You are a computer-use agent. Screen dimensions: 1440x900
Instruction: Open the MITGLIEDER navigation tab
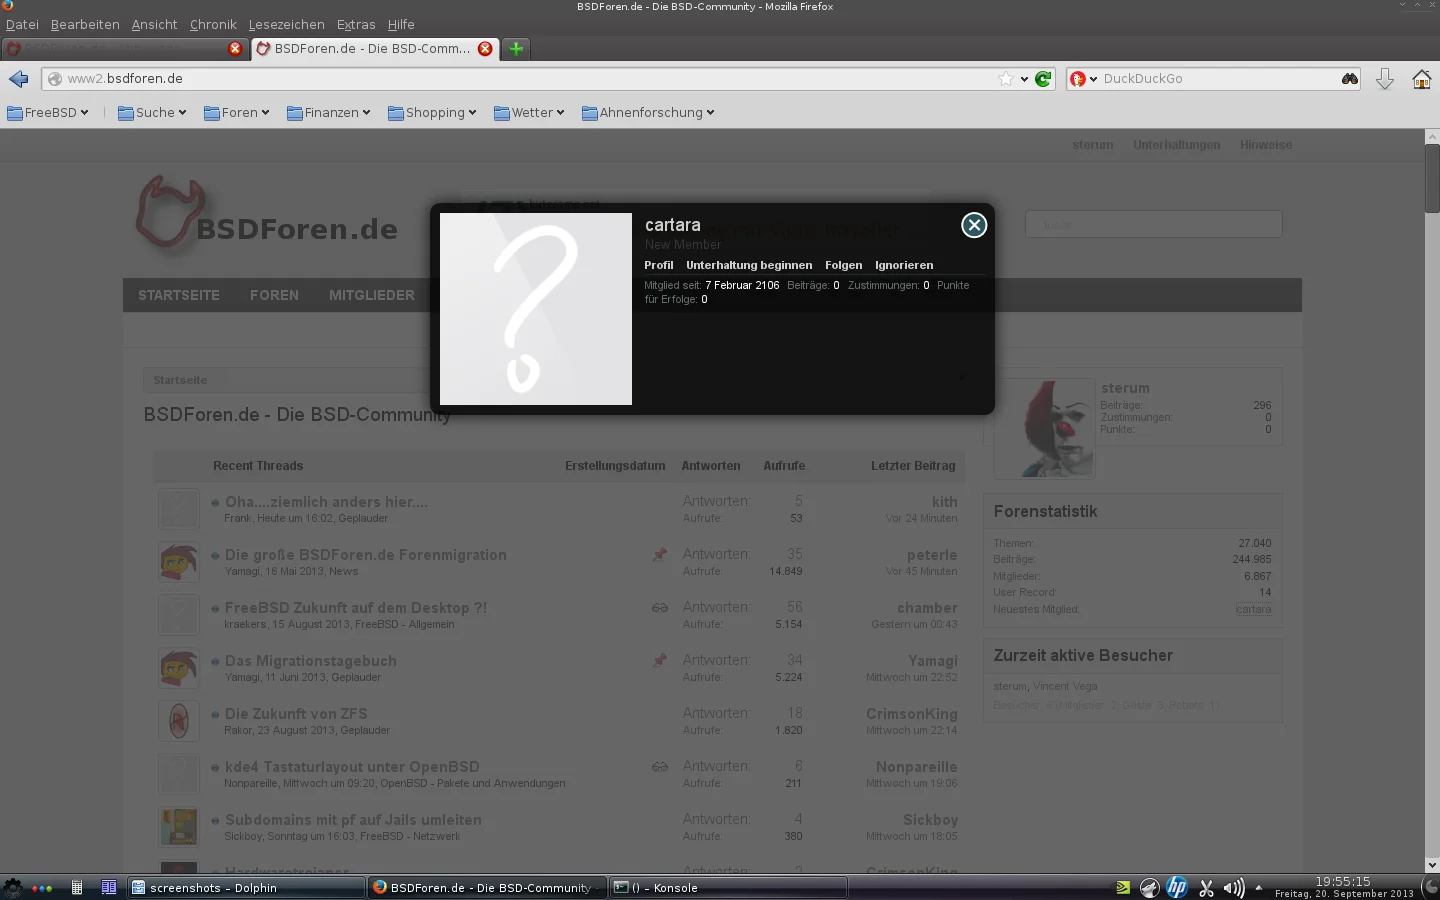pos(372,295)
